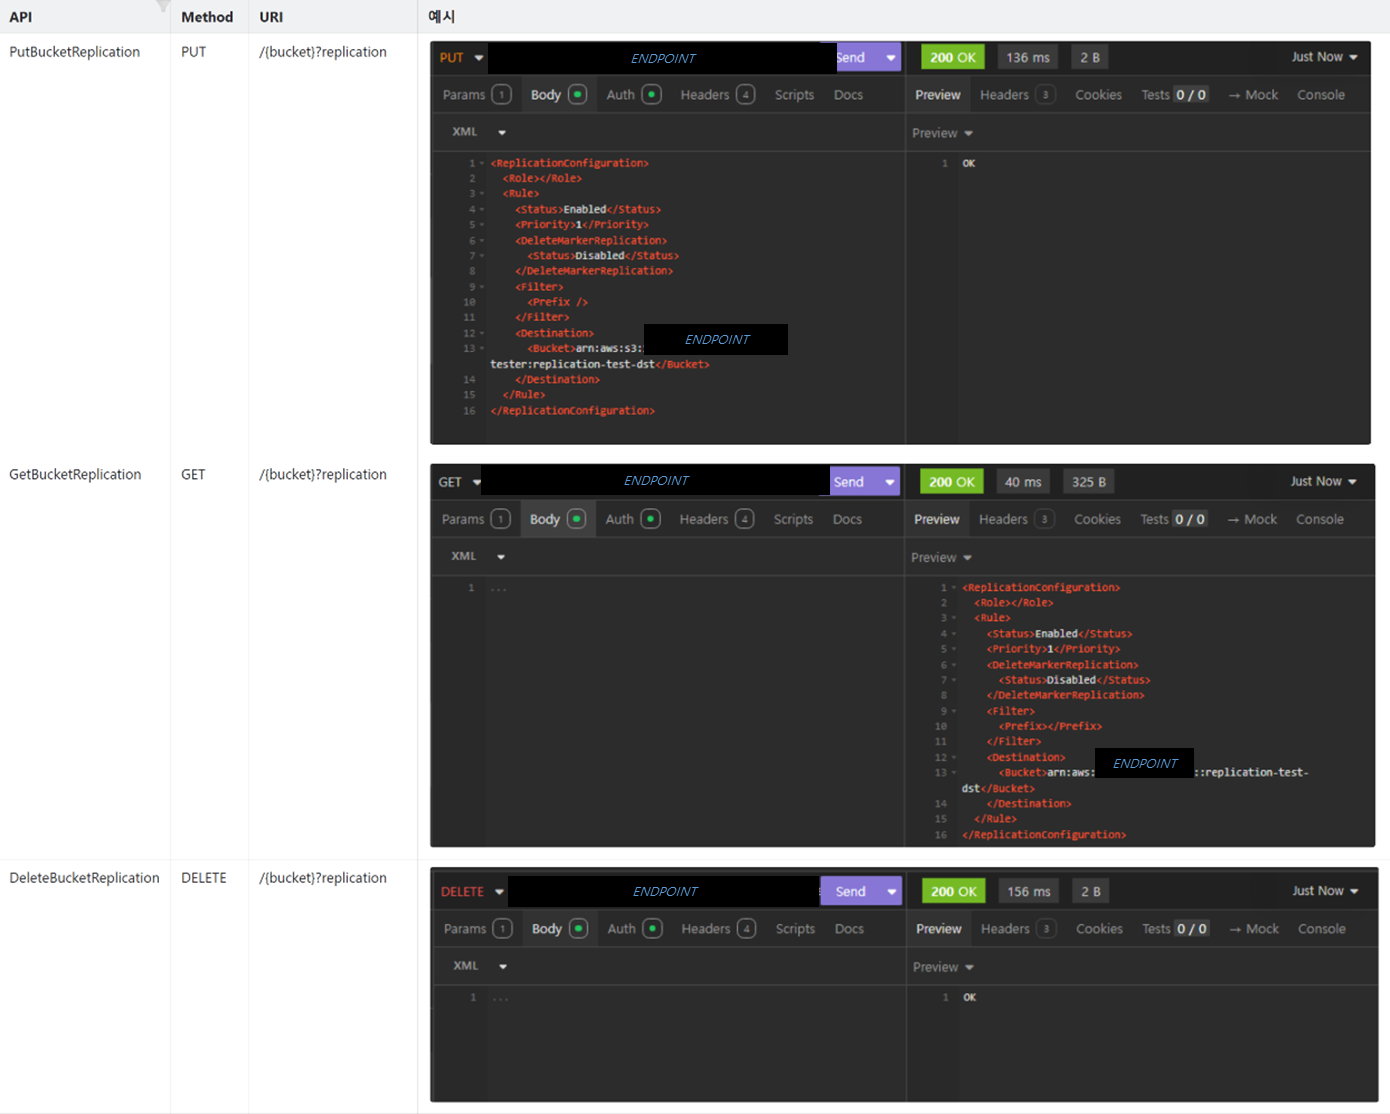1390x1114 pixels.
Task: Open Docs tab in PUT request
Action: (x=848, y=95)
